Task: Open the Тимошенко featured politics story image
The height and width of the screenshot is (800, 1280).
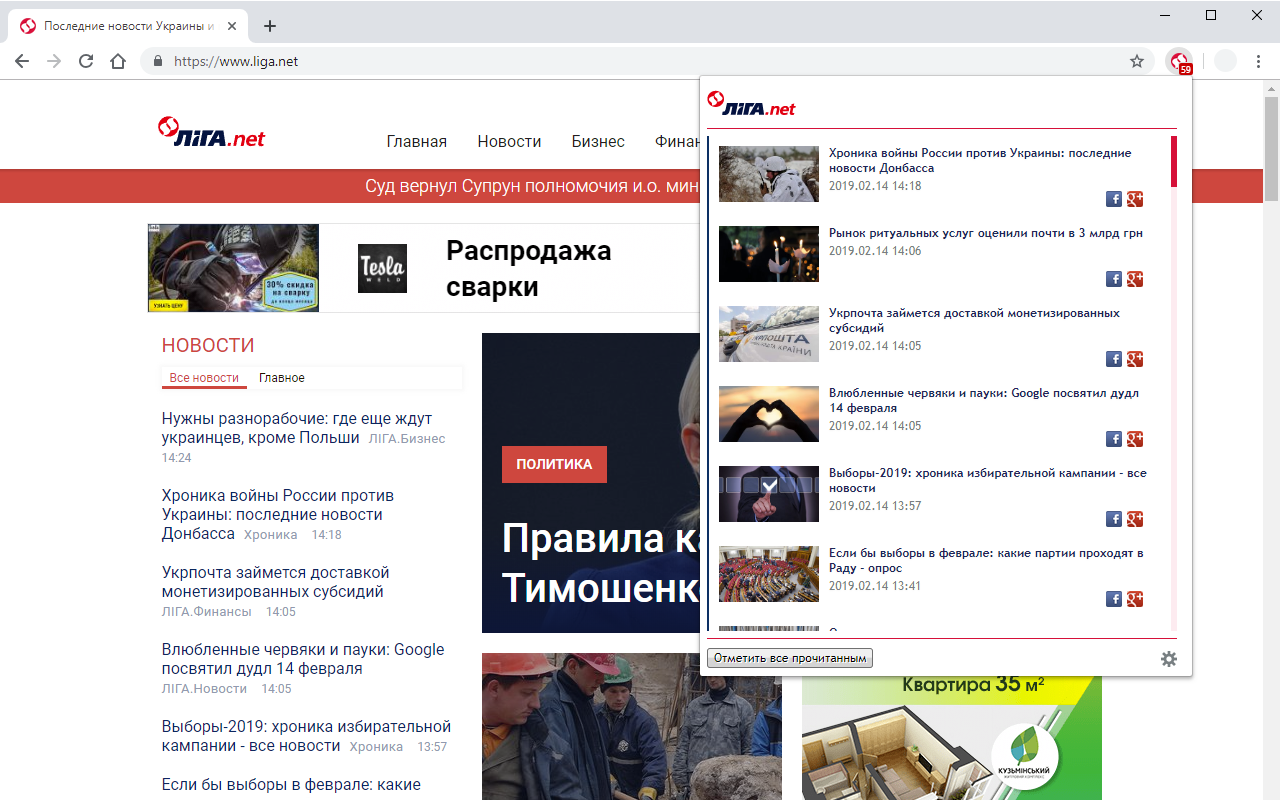Action: (591, 483)
